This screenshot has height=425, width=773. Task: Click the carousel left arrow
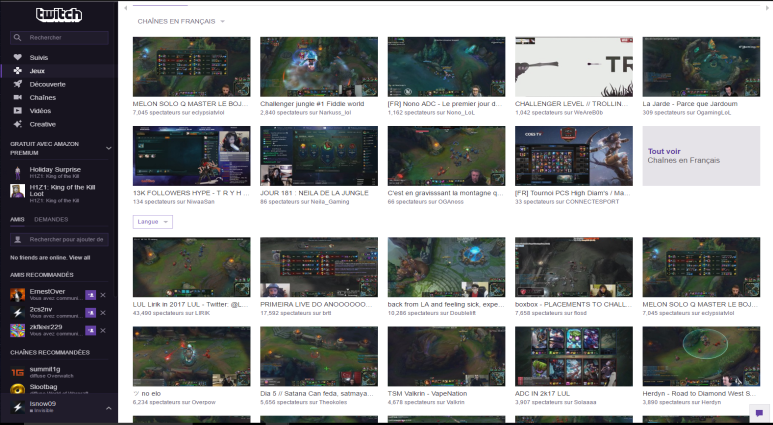(126, 7)
